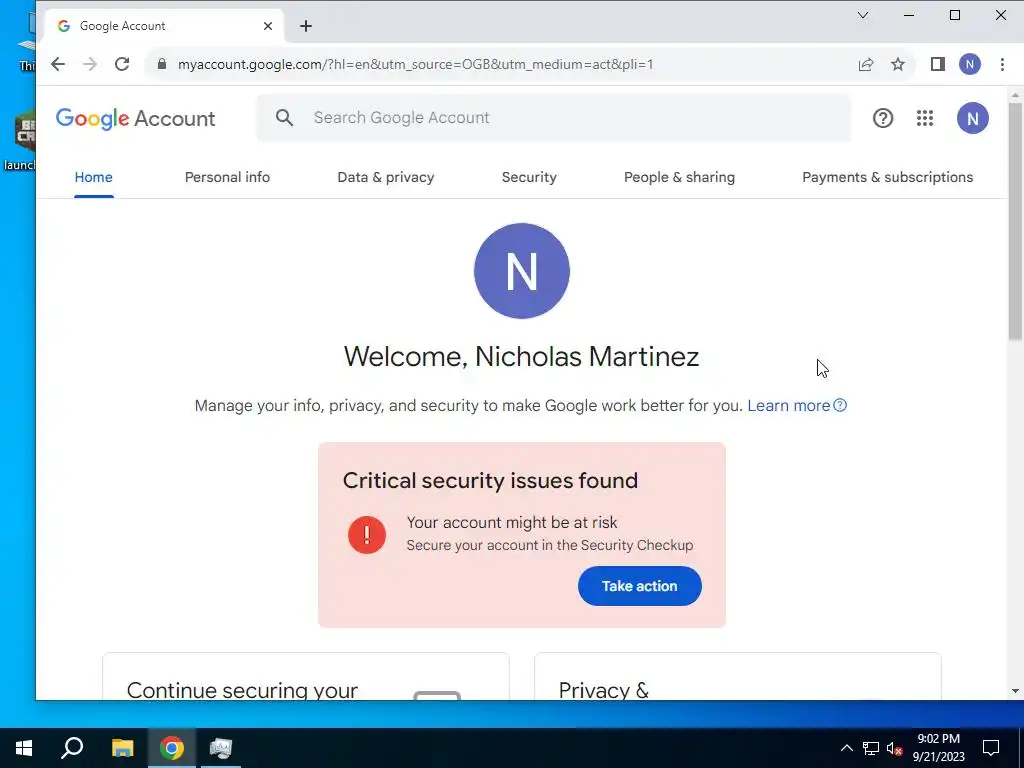Show hidden system tray icons
Image resolution: width=1024 pixels, height=768 pixels.
[x=846, y=748]
